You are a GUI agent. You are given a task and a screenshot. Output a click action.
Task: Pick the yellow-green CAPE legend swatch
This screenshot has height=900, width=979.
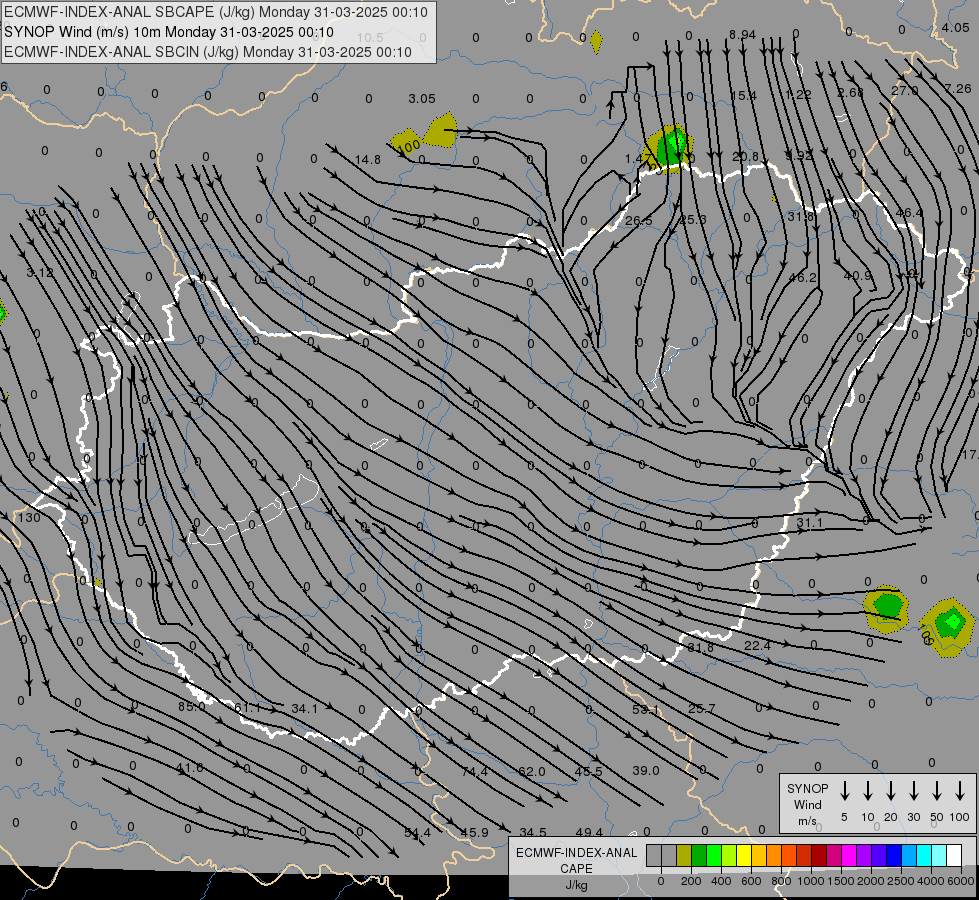[x=729, y=856]
